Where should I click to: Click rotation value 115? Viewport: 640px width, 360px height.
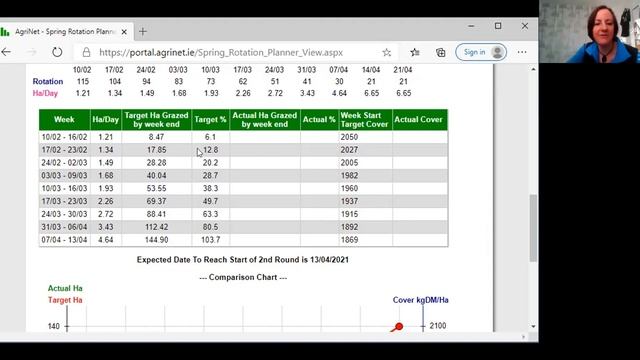82,82
